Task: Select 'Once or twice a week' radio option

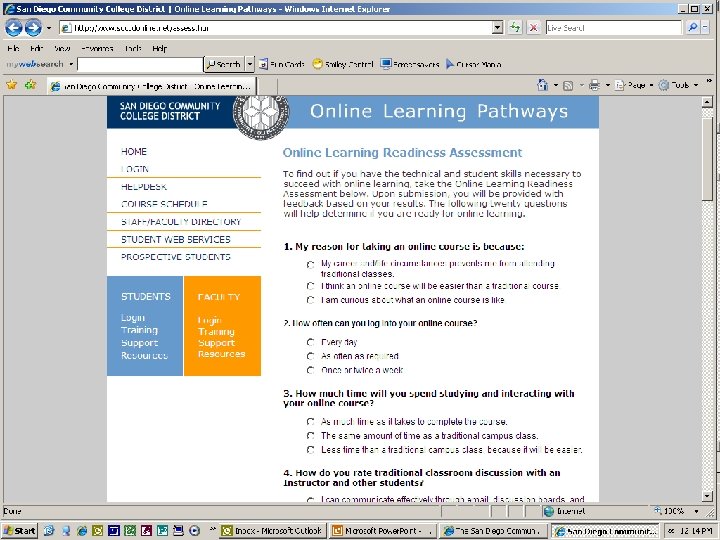Action: [x=311, y=370]
